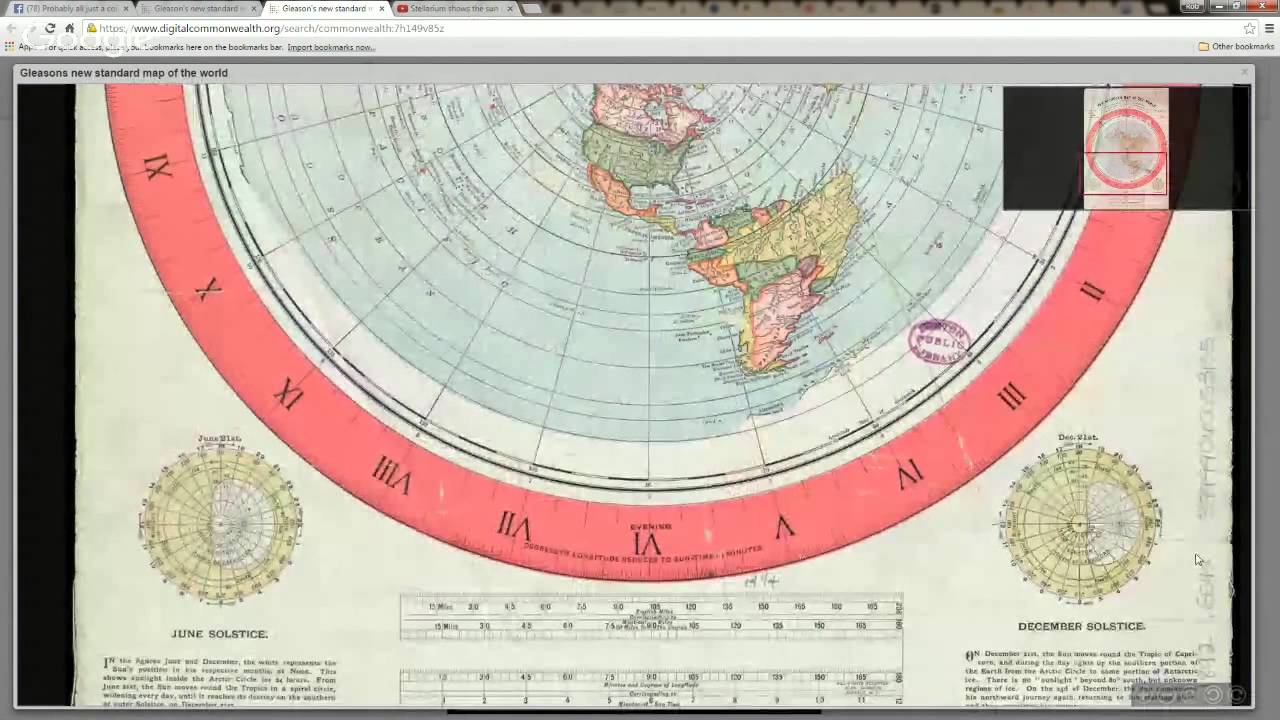Open the Rob user profile button
Viewport: 1280px width, 720px height.
(1192, 7)
